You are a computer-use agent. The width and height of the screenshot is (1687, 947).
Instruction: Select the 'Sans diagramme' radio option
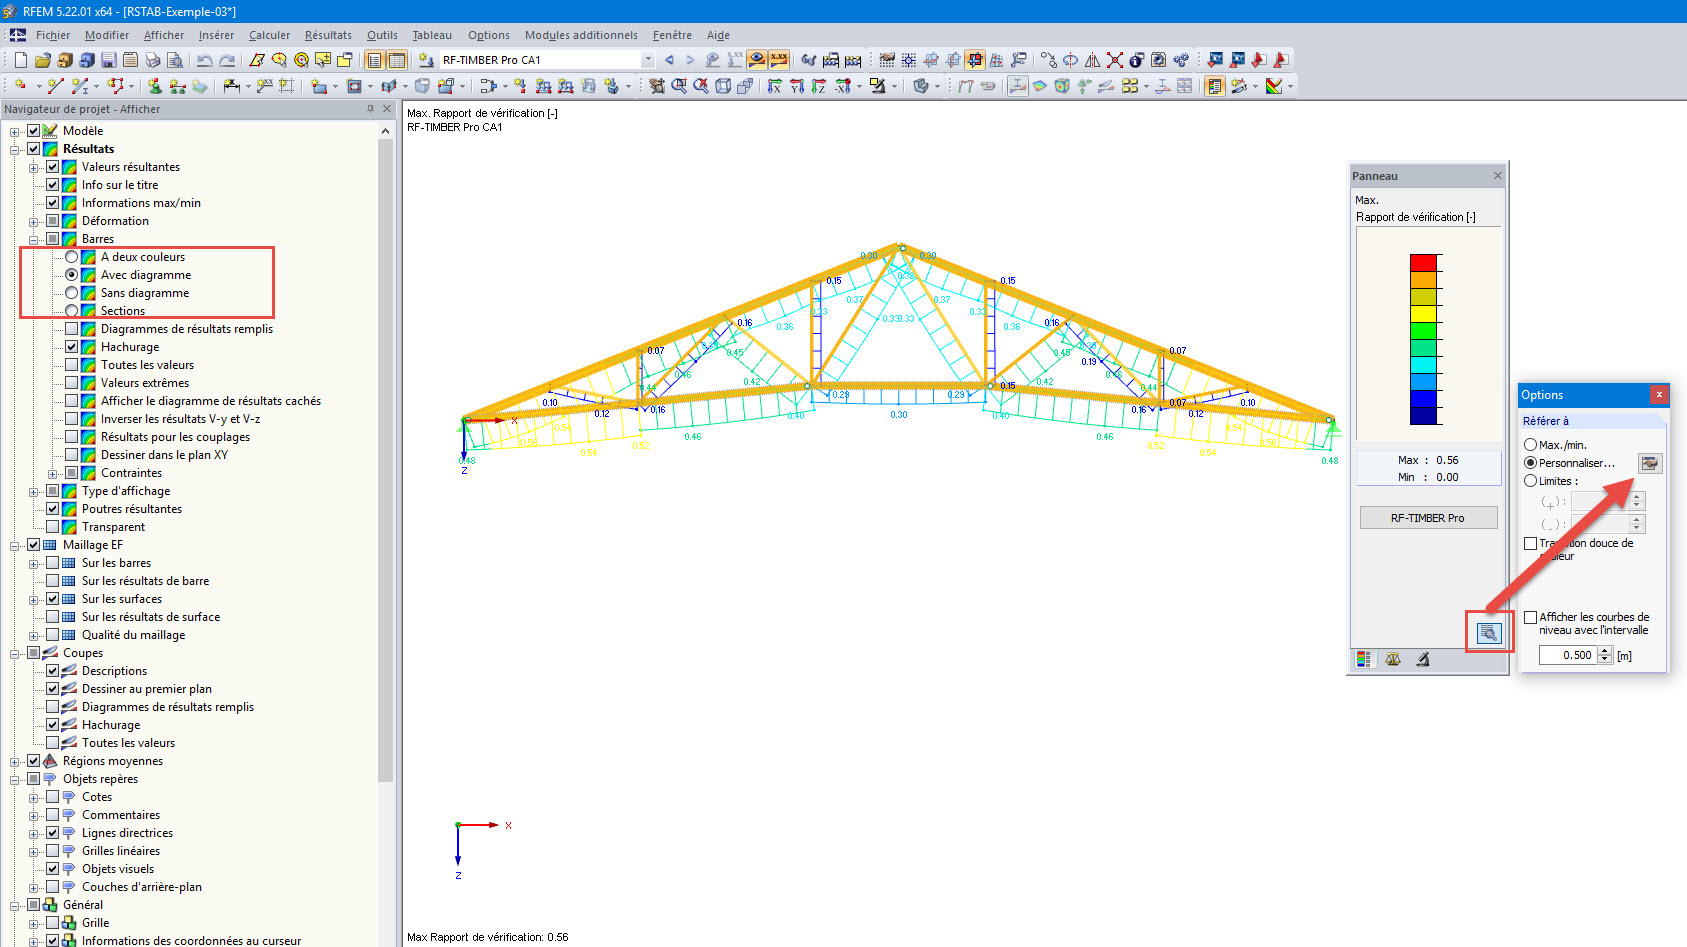pyautogui.click(x=72, y=293)
